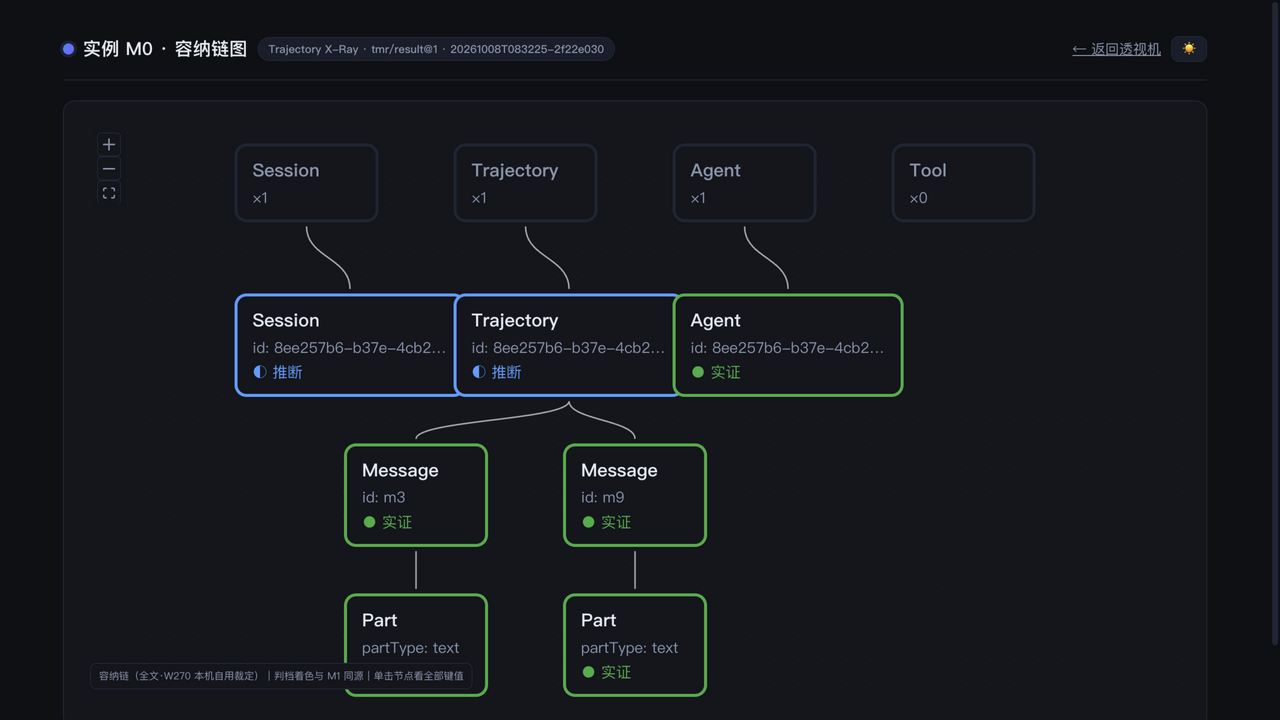The image size is (1280, 720).
Task: Select the Trajectory ×1 summary node
Action: [x=525, y=183]
